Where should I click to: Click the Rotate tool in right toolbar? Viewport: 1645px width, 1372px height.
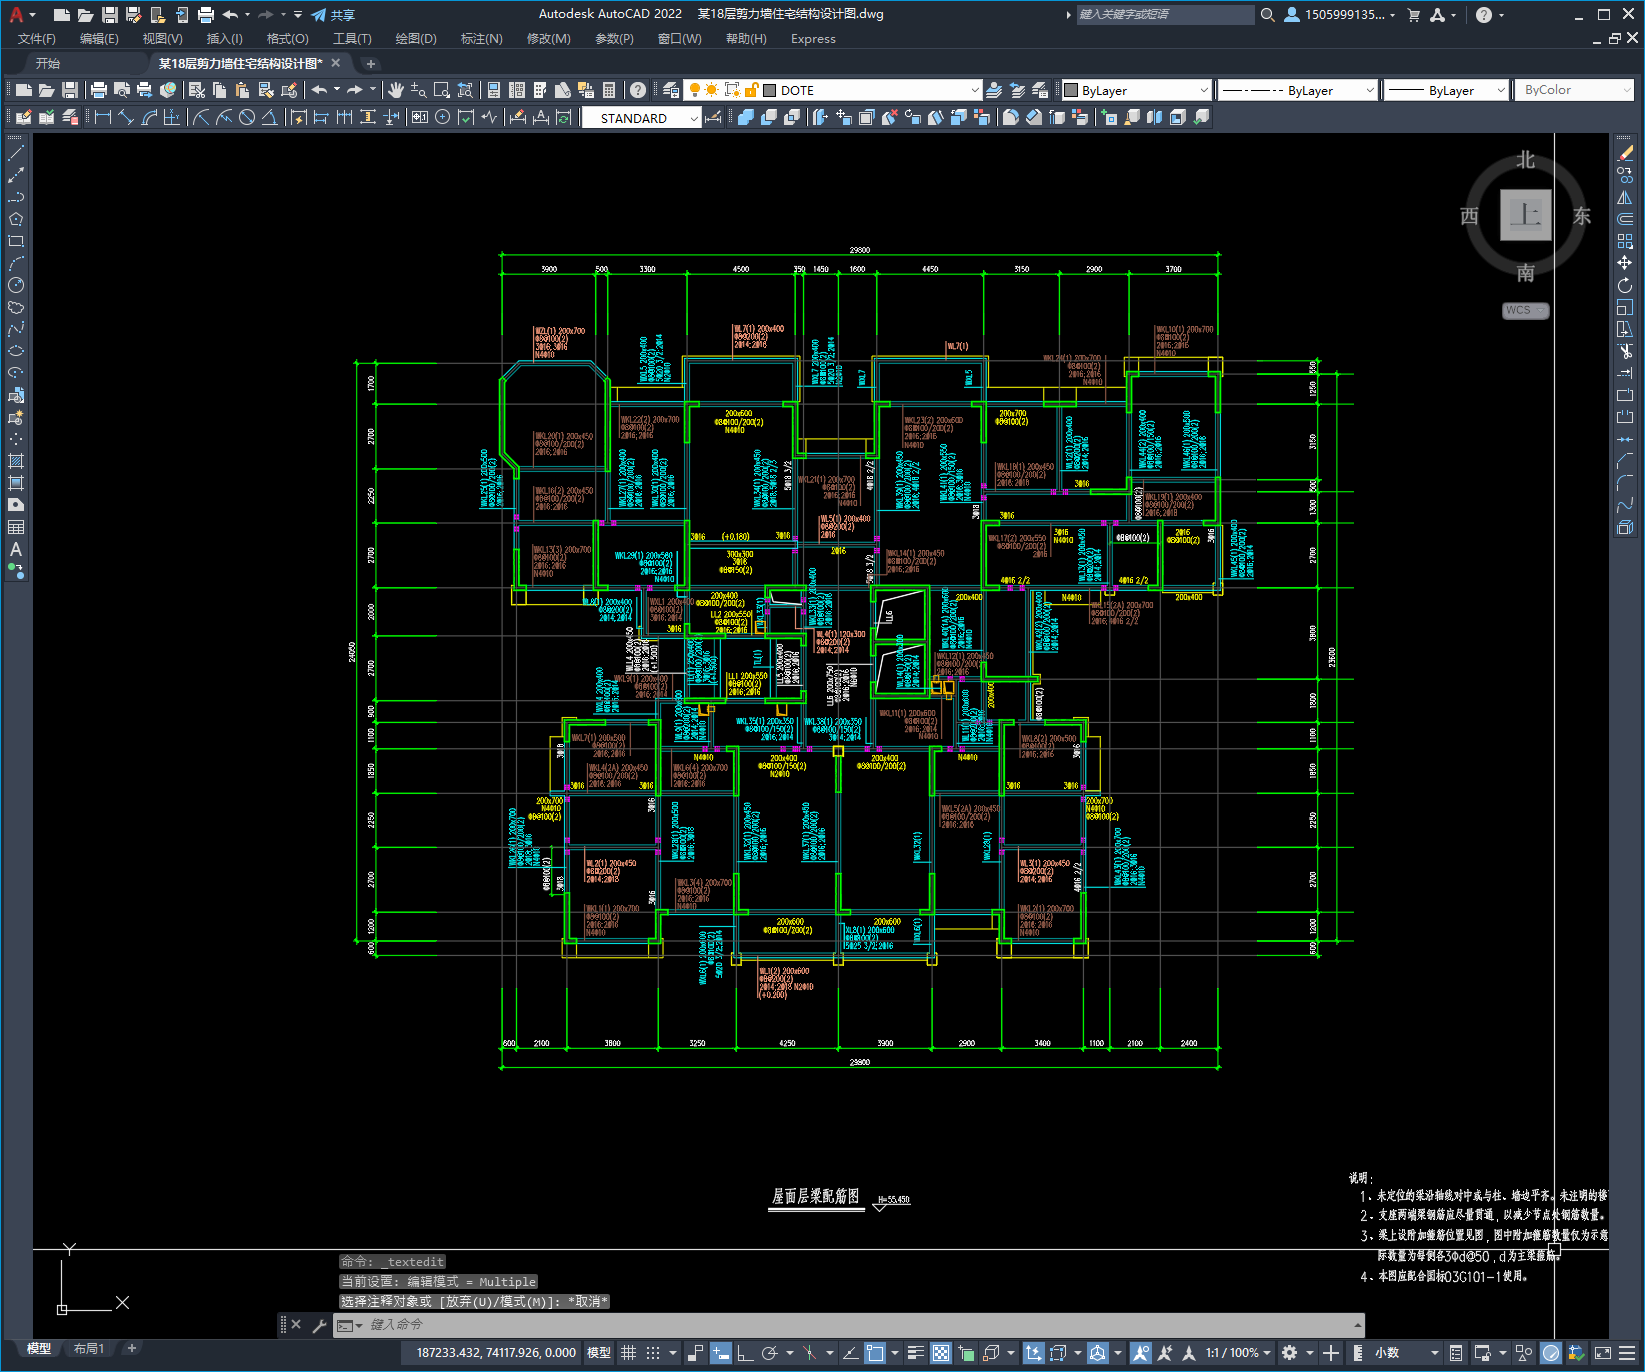click(x=1625, y=285)
